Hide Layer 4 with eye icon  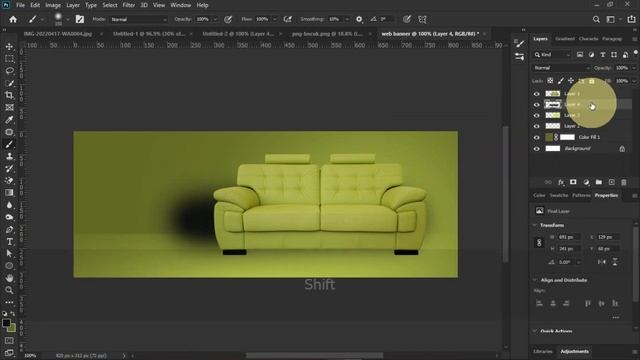[x=537, y=105]
